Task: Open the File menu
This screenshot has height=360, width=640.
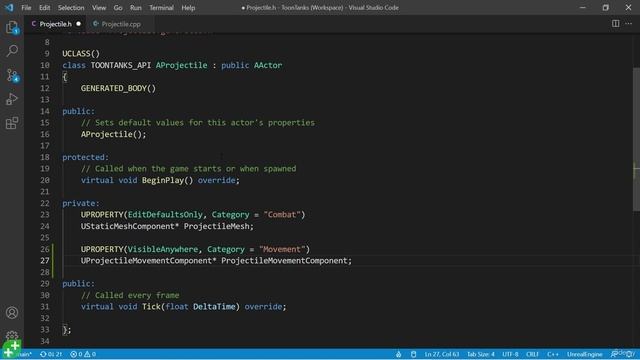Action: point(26,8)
